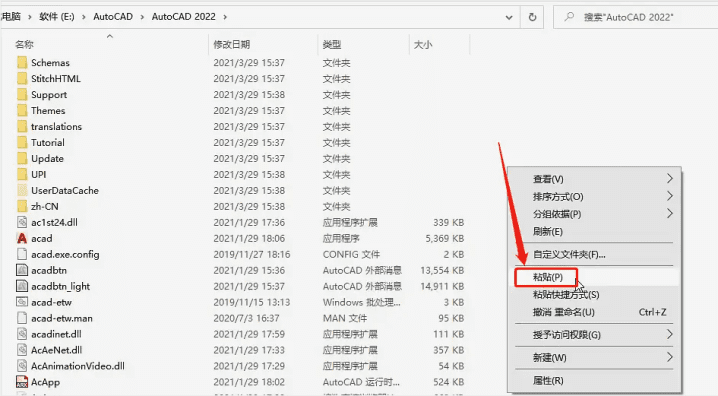Select the acadbtn_light file icon
The height and width of the screenshot is (396, 718).
click(x=22, y=286)
